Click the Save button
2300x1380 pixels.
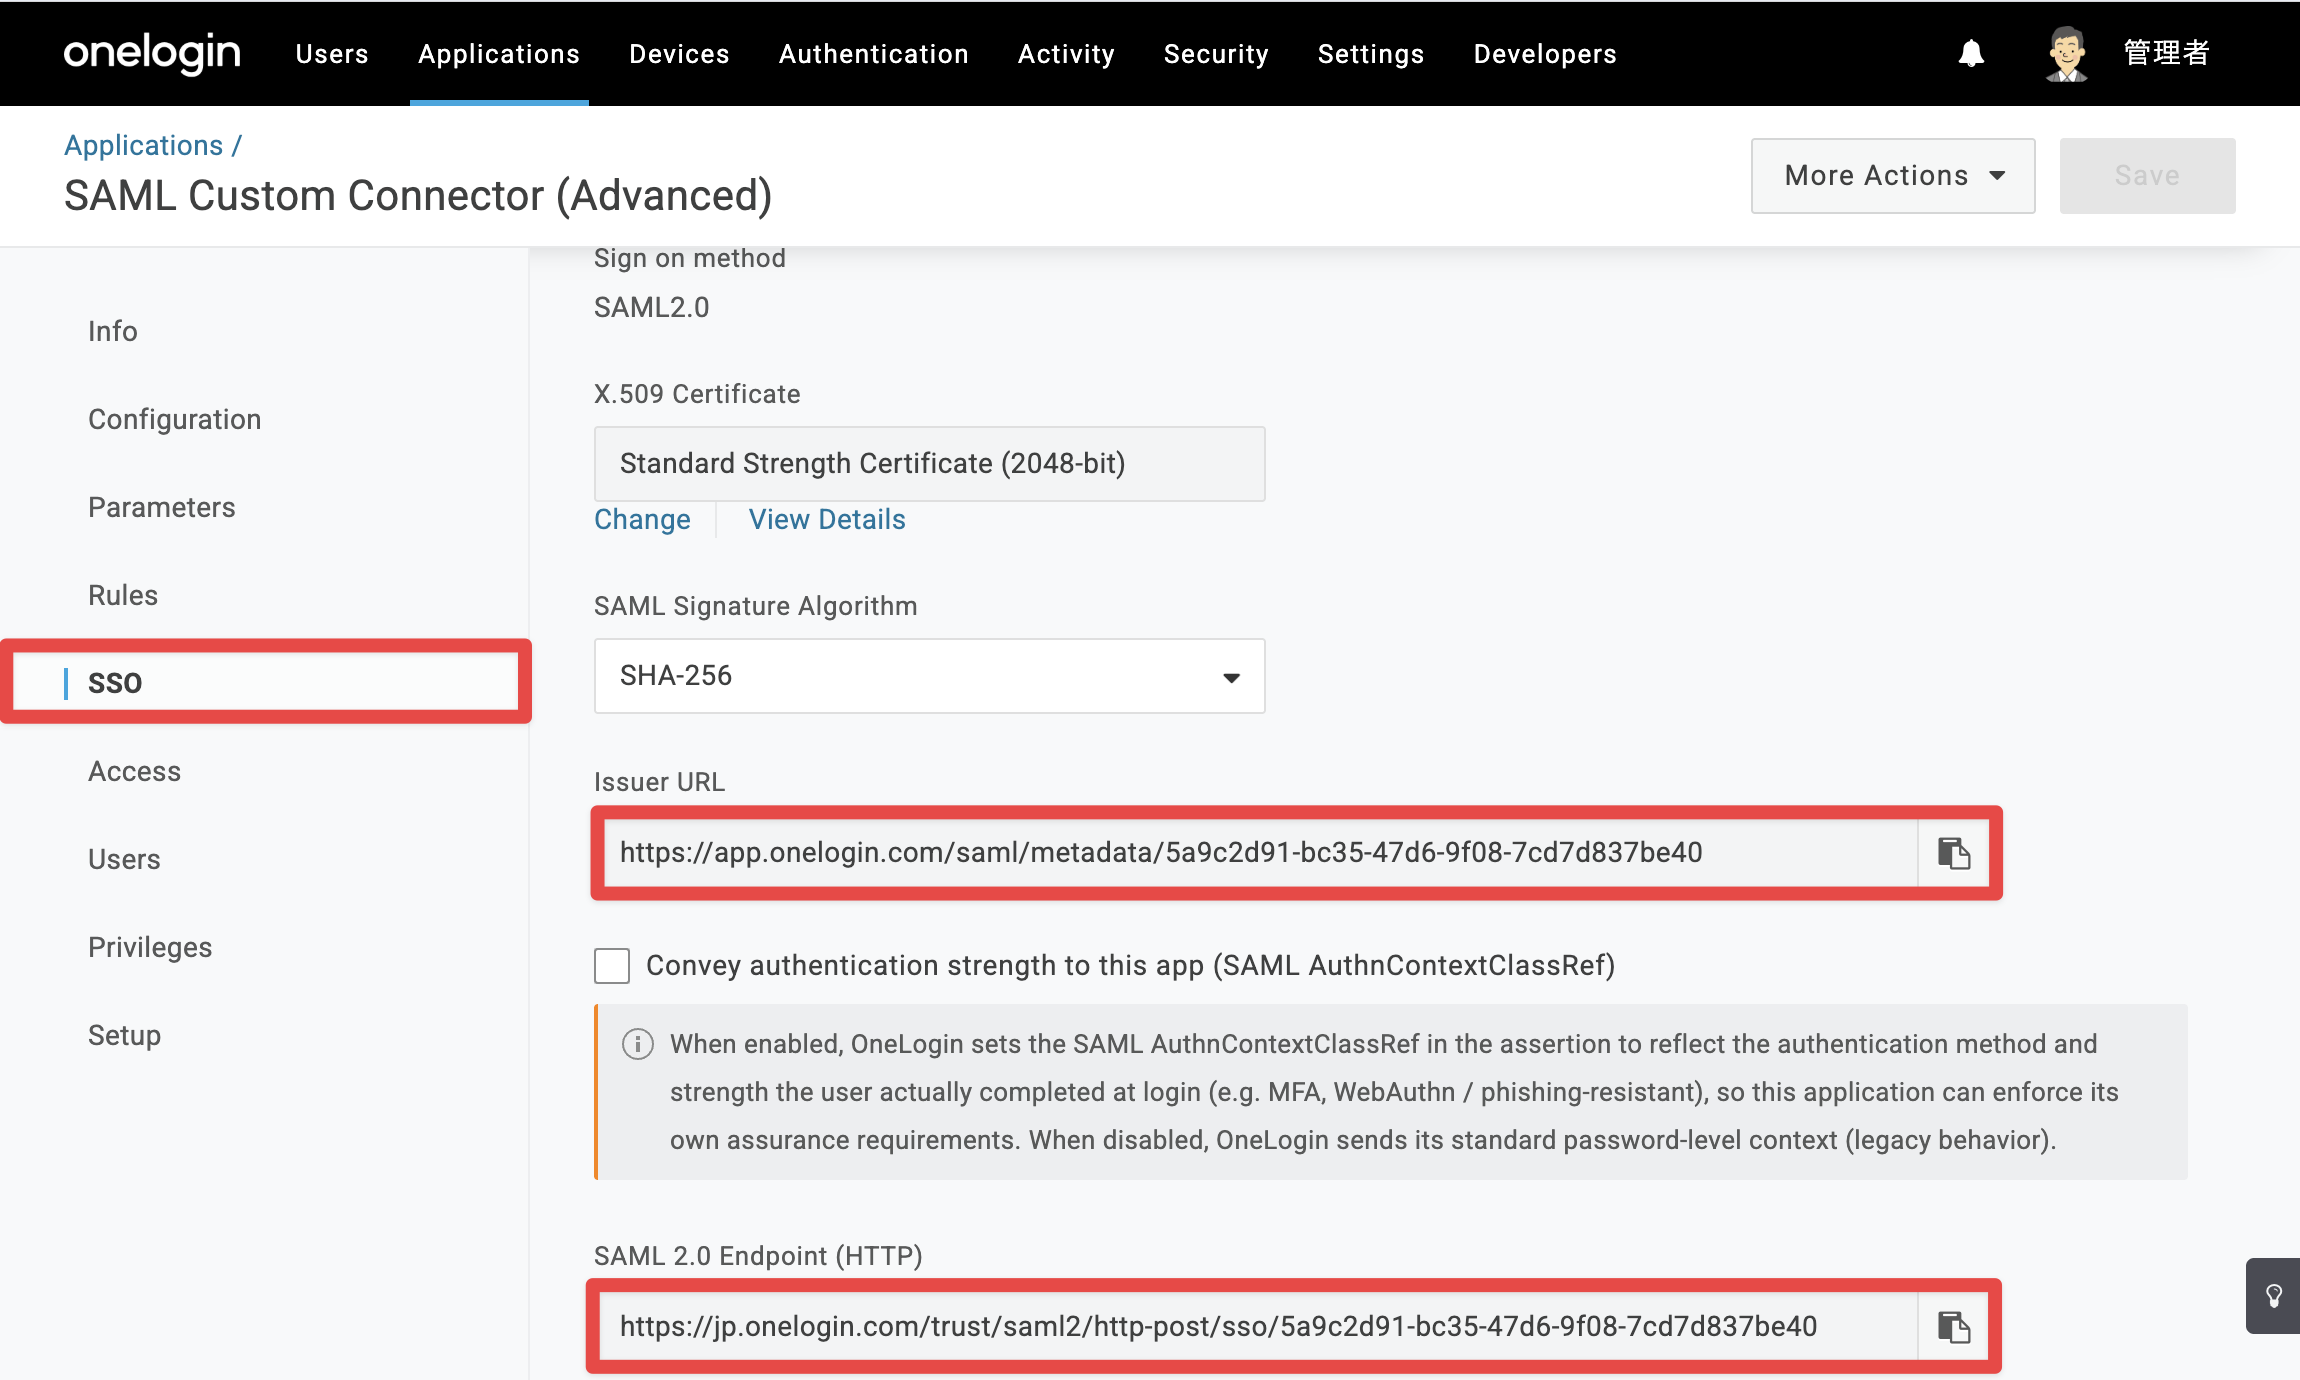pos(2148,176)
